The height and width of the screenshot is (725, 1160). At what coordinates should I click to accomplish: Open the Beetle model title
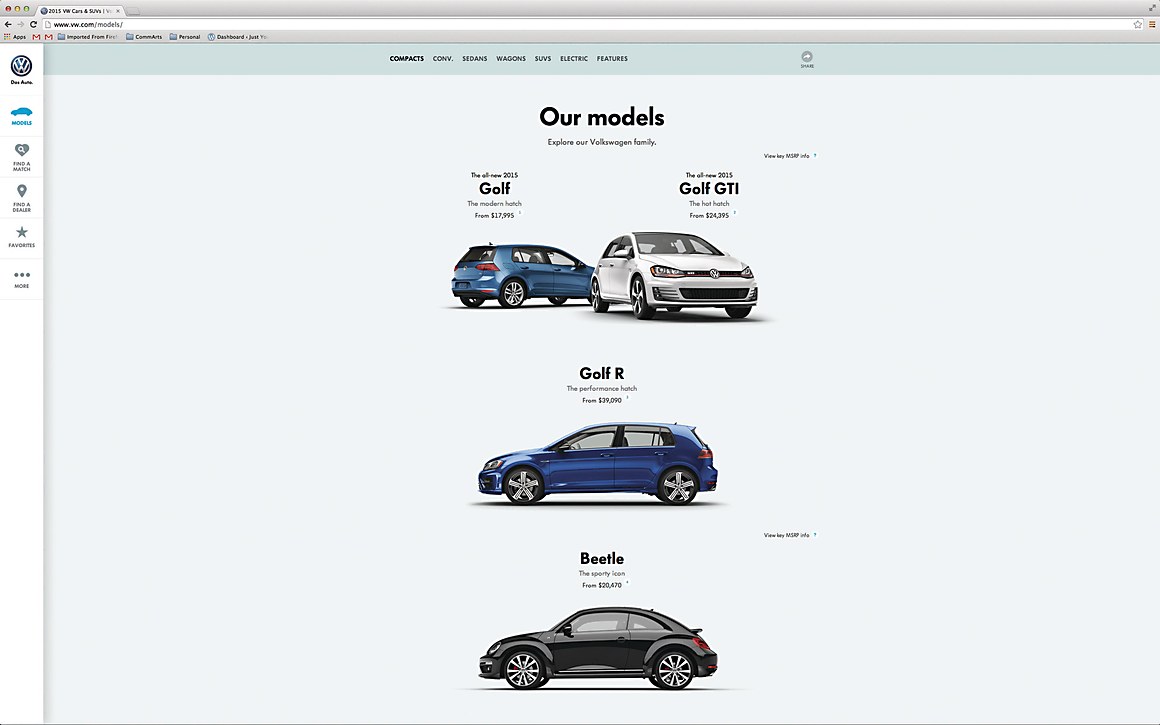point(602,559)
